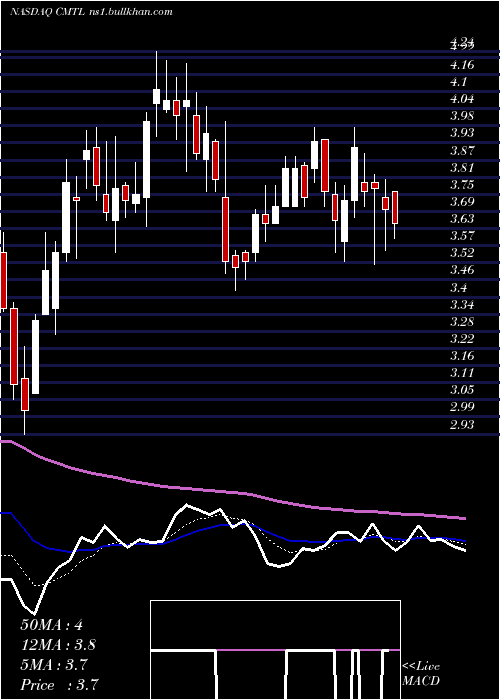Click the Price : 3.7 readout
Viewport: 500px width, 700px height.
(x=60, y=685)
